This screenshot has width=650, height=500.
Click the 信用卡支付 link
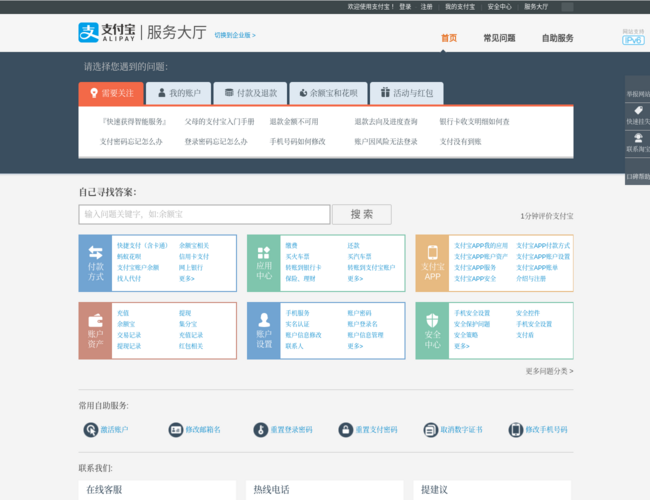pos(194,257)
